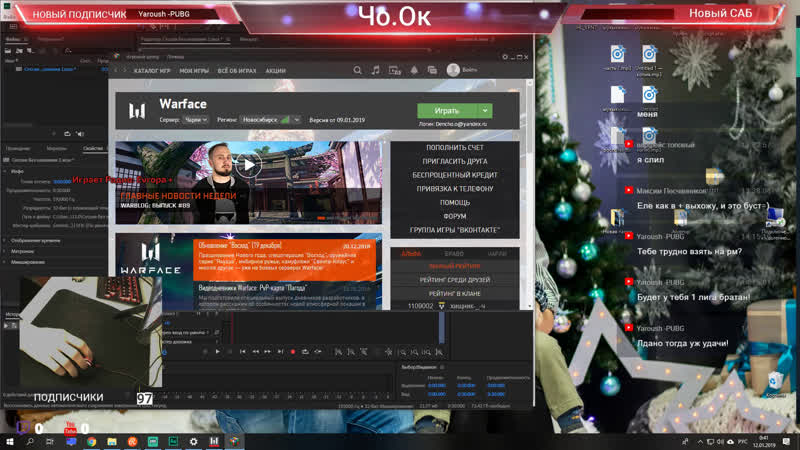This screenshot has height=450, width=800.
Task: Open Windows Settings gear in taskbar
Action: [x=193, y=441]
